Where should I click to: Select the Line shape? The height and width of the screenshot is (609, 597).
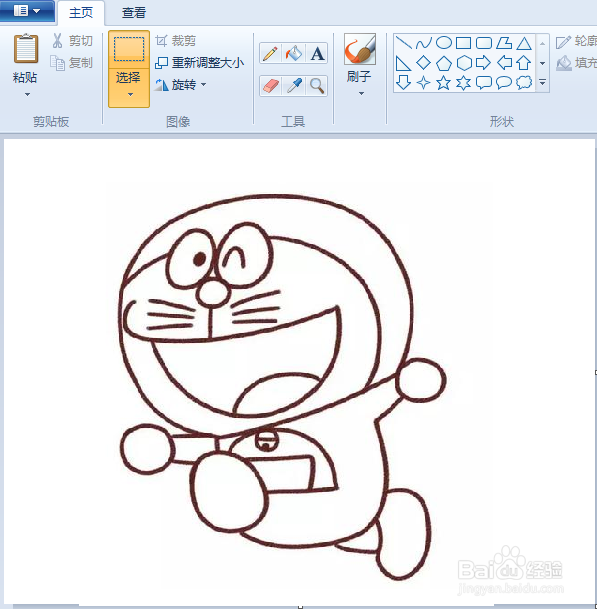pos(404,42)
